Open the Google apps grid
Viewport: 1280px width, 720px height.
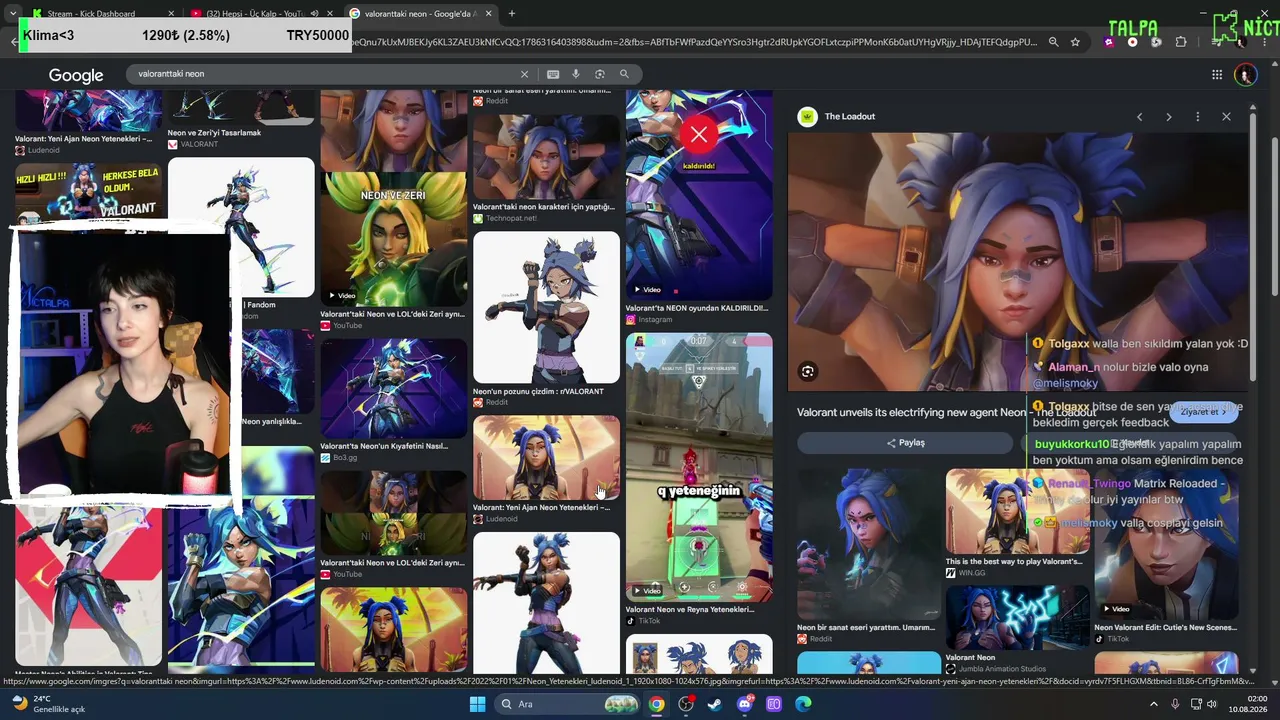coord(1217,75)
